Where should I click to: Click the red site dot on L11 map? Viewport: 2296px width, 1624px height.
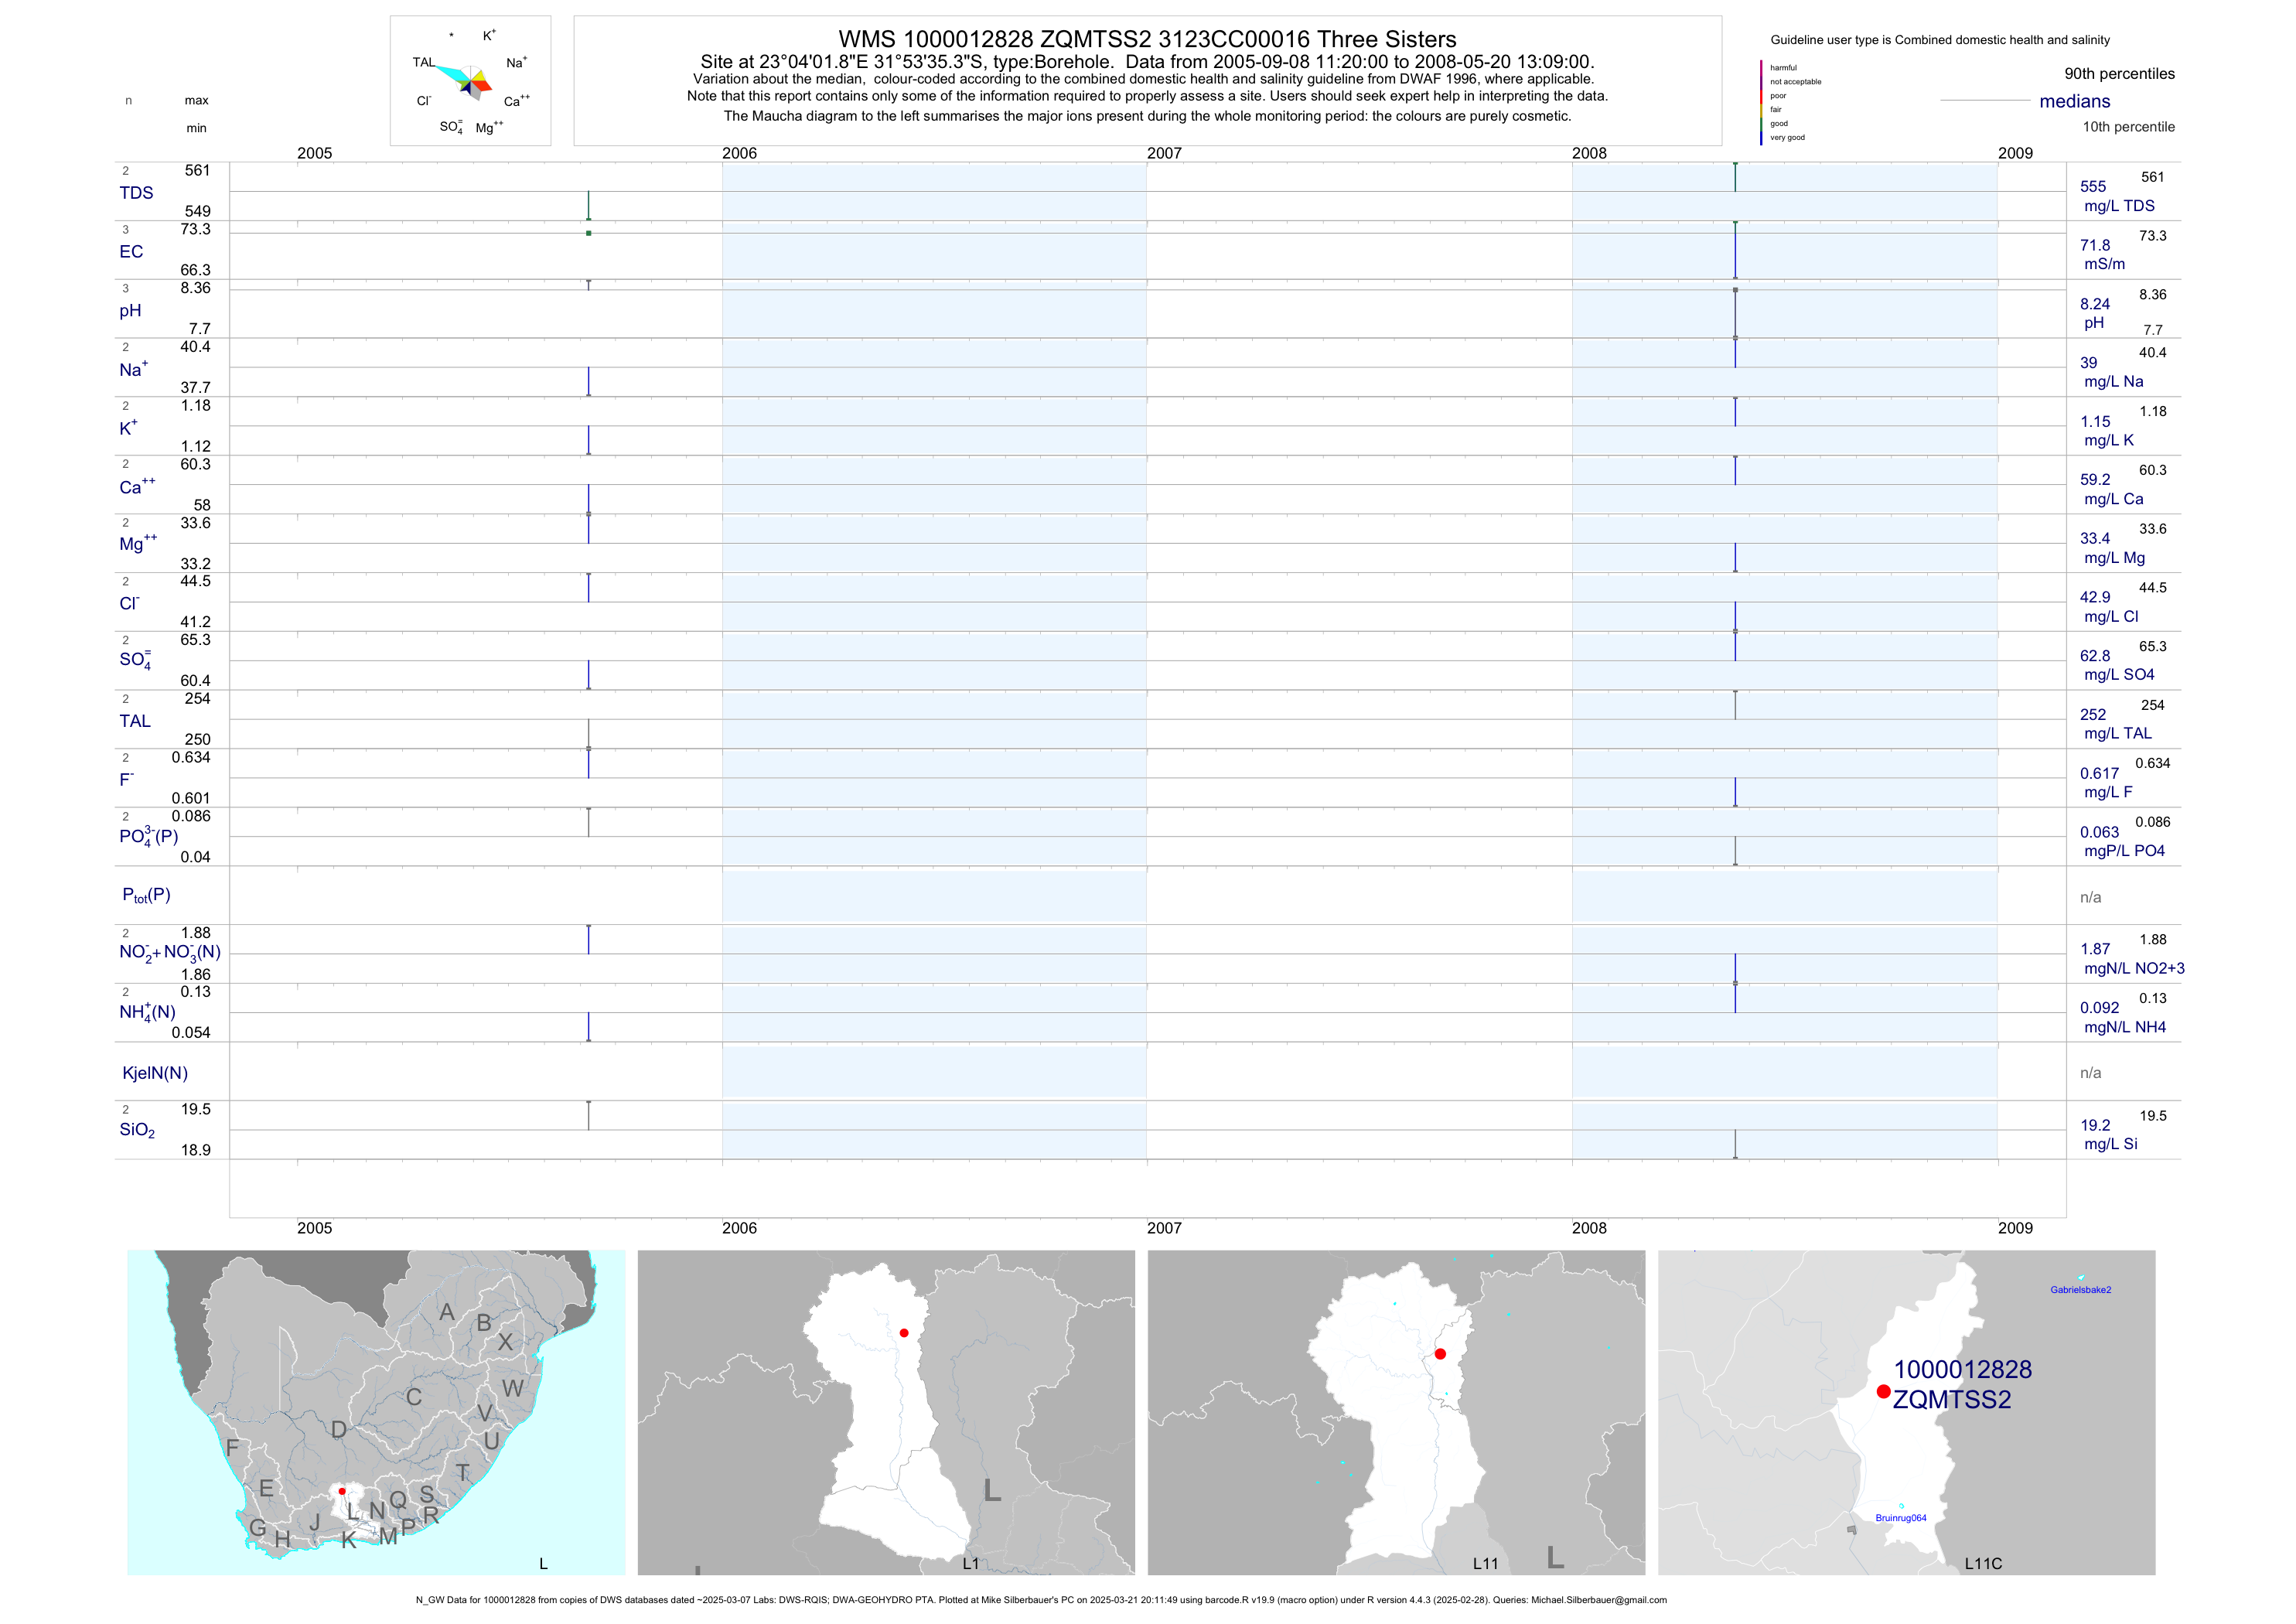(1440, 1354)
